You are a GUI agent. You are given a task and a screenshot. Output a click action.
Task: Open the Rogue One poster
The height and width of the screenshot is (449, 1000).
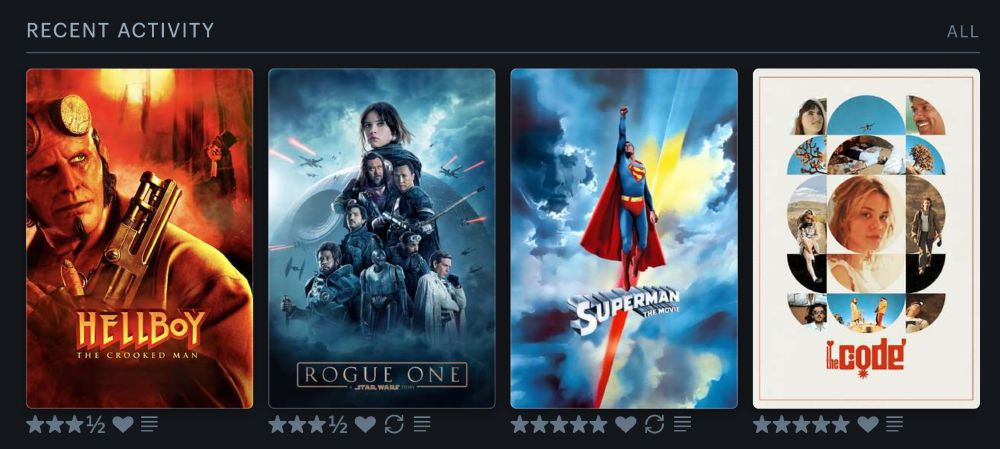click(382, 238)
